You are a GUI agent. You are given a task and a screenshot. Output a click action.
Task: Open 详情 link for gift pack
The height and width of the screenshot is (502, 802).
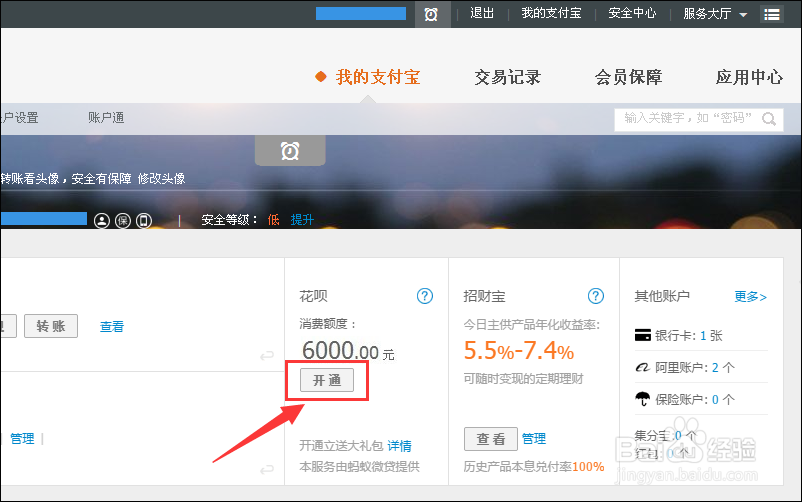click(x=399, y=446)
